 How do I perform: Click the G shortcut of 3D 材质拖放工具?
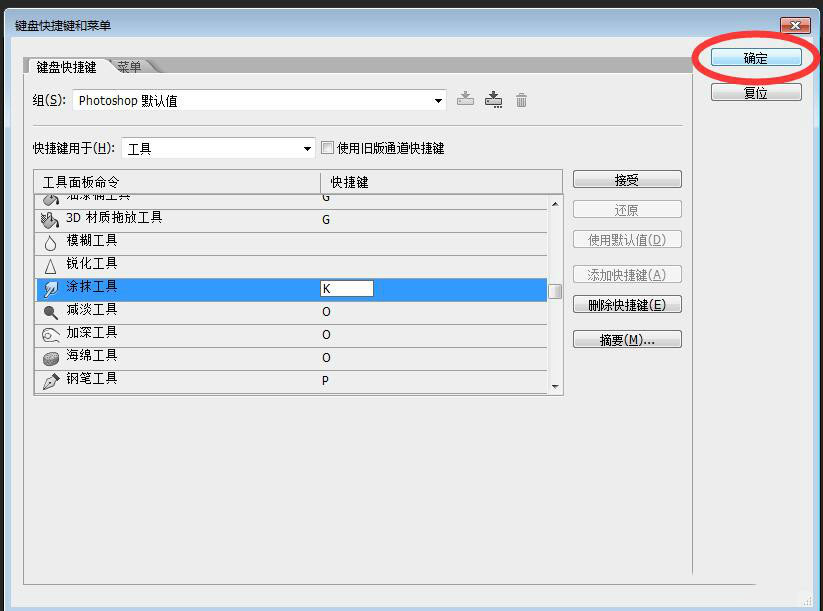tap(326, 220)
